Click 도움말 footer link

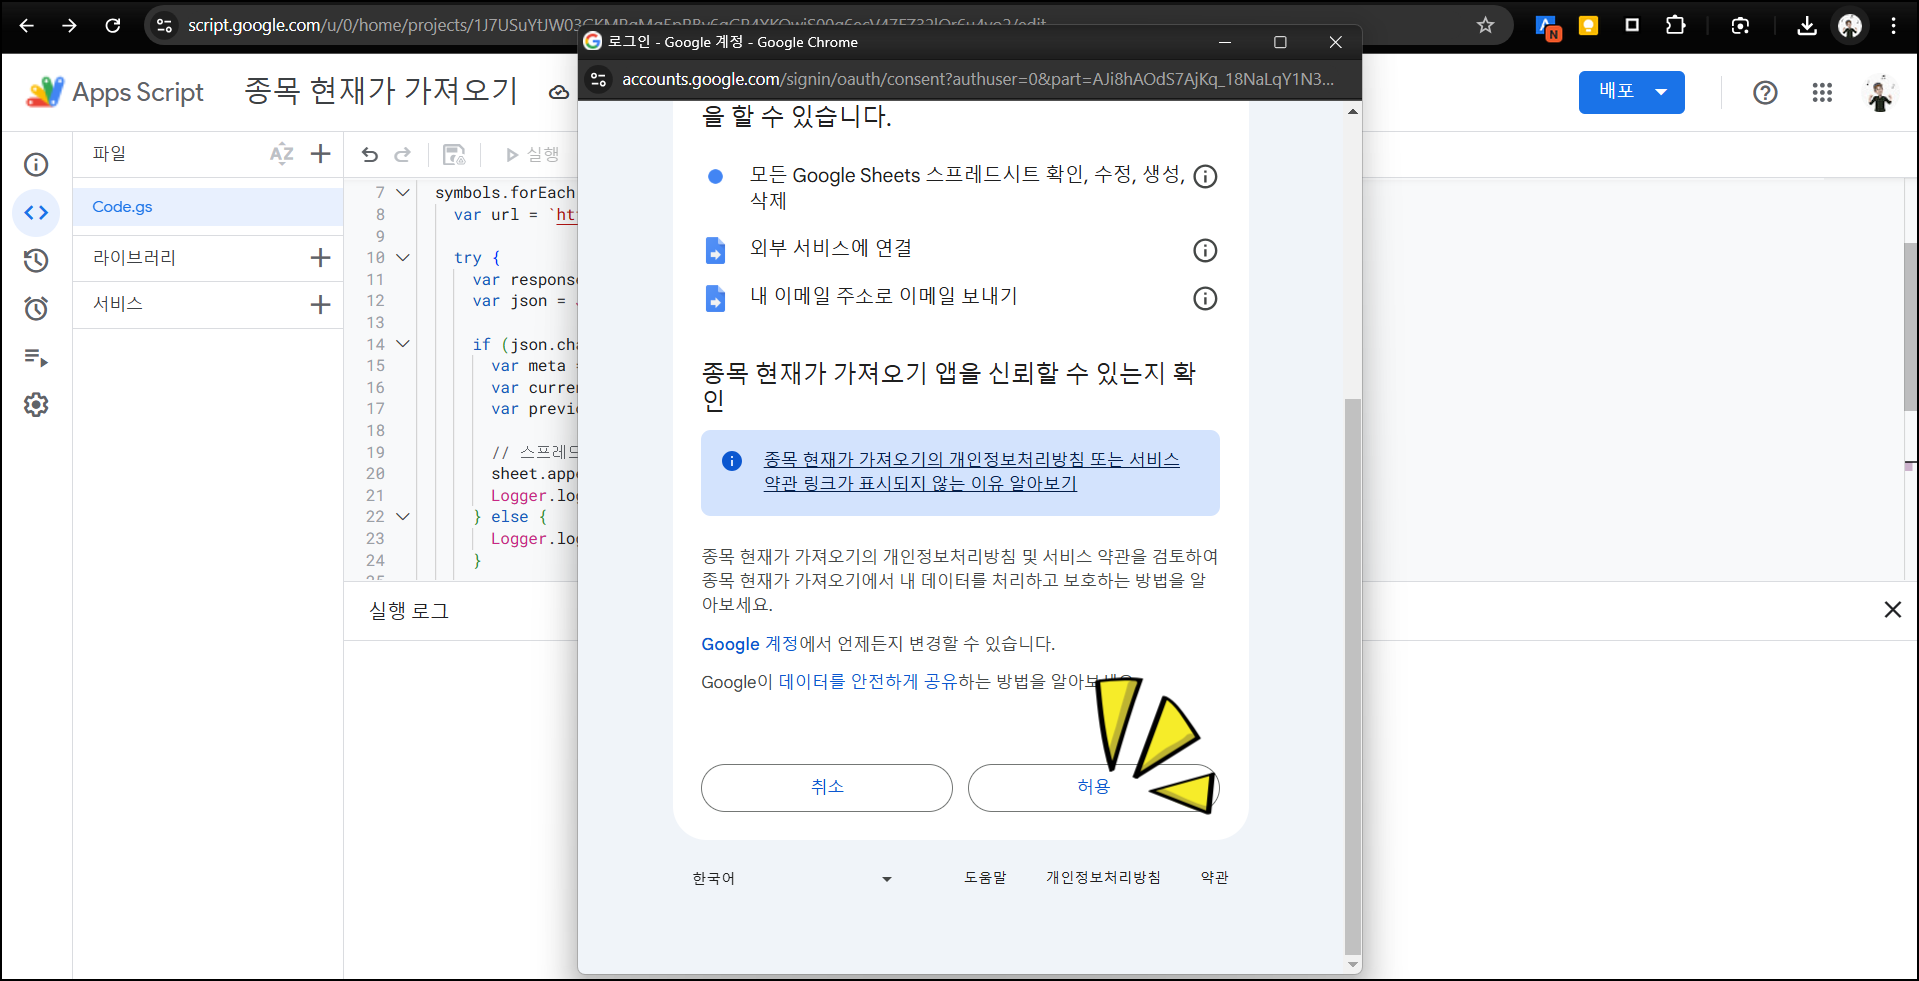[x=985, y=877]
